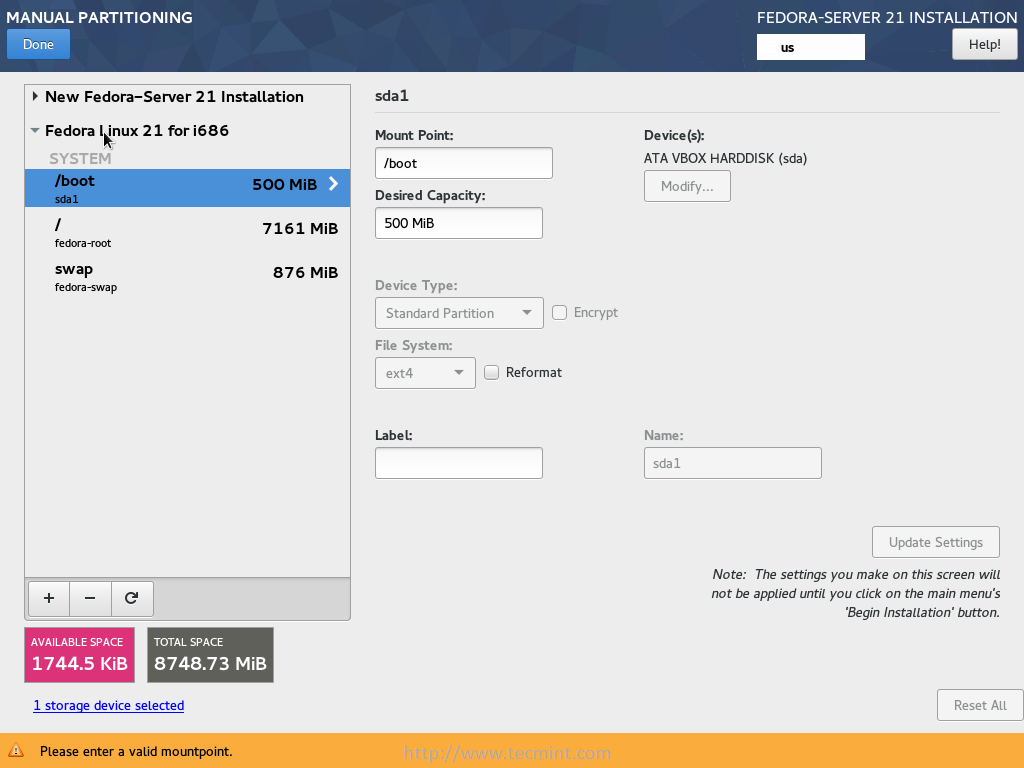Click the 7161 MiB size value

300,229
